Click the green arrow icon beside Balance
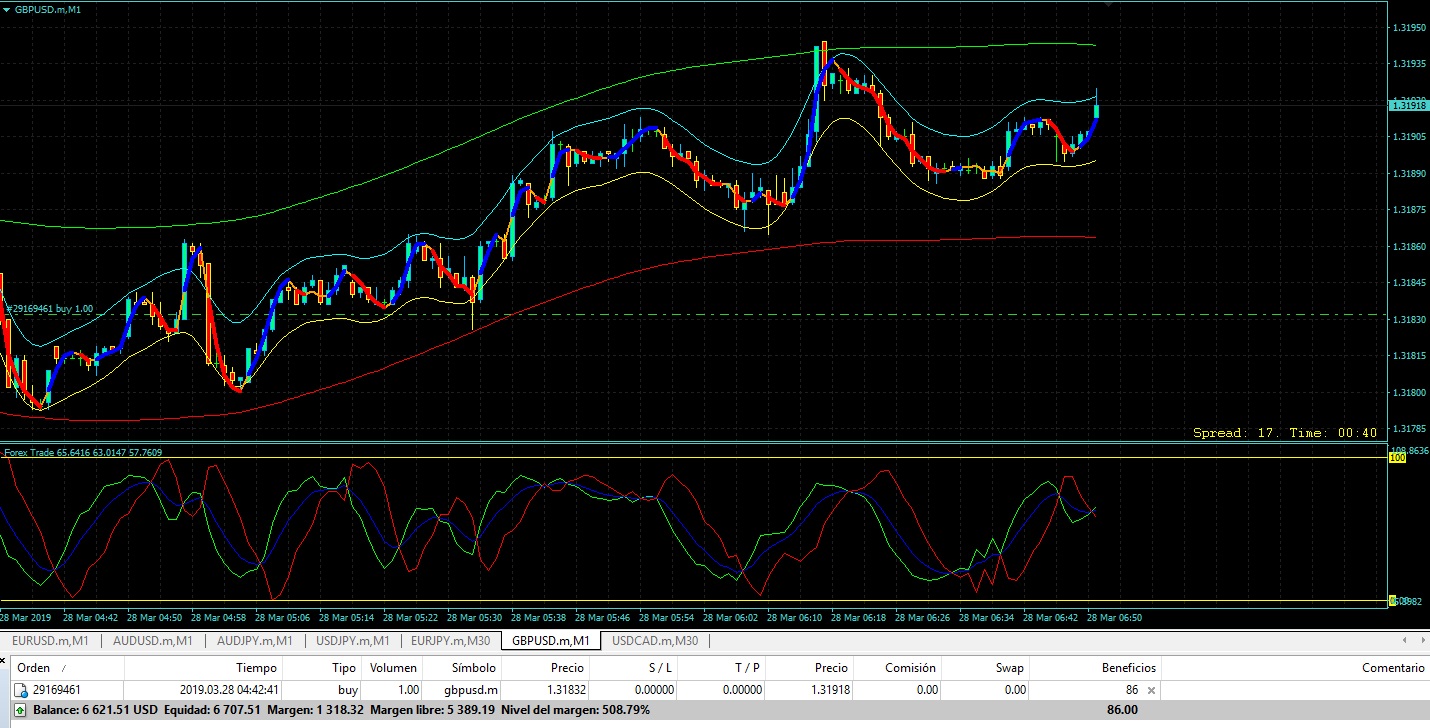This screenshot has width=1430, height=728. (x=20, y=710)
